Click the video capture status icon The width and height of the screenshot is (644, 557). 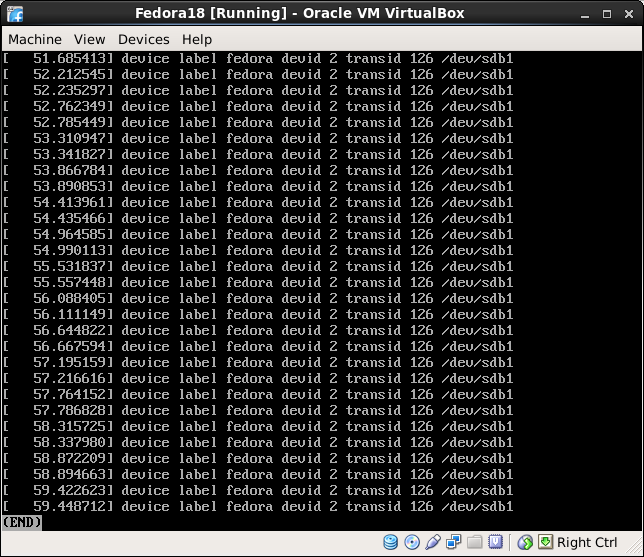pyautogui.click(x=495, y=542)
